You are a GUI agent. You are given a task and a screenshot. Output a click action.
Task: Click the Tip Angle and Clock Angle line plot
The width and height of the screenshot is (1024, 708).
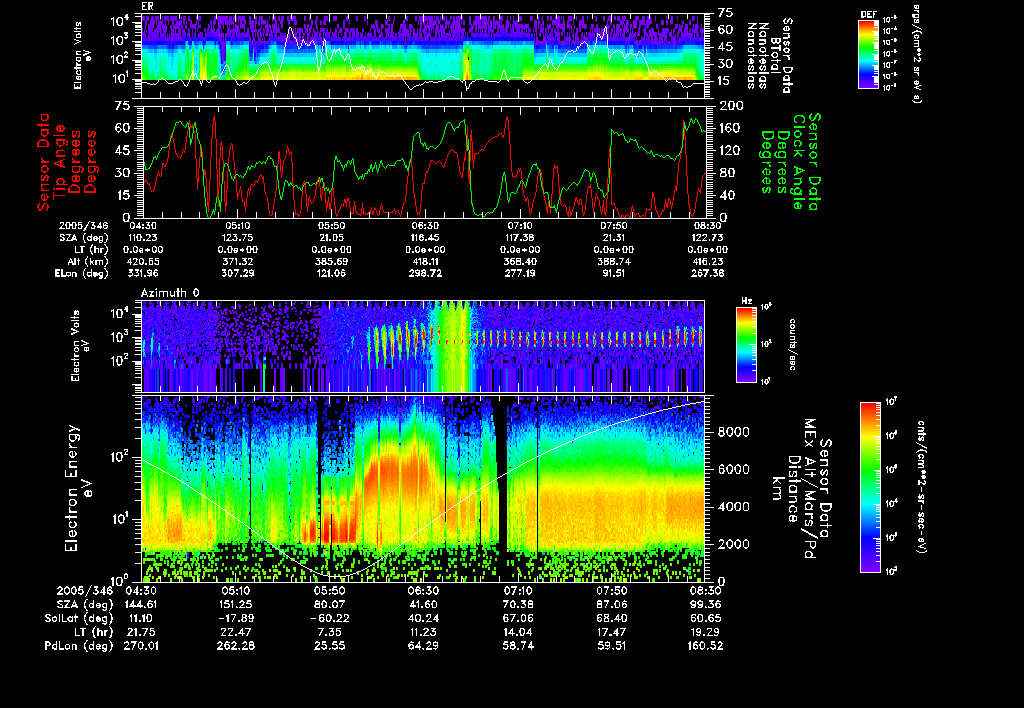tap(423, 161)
